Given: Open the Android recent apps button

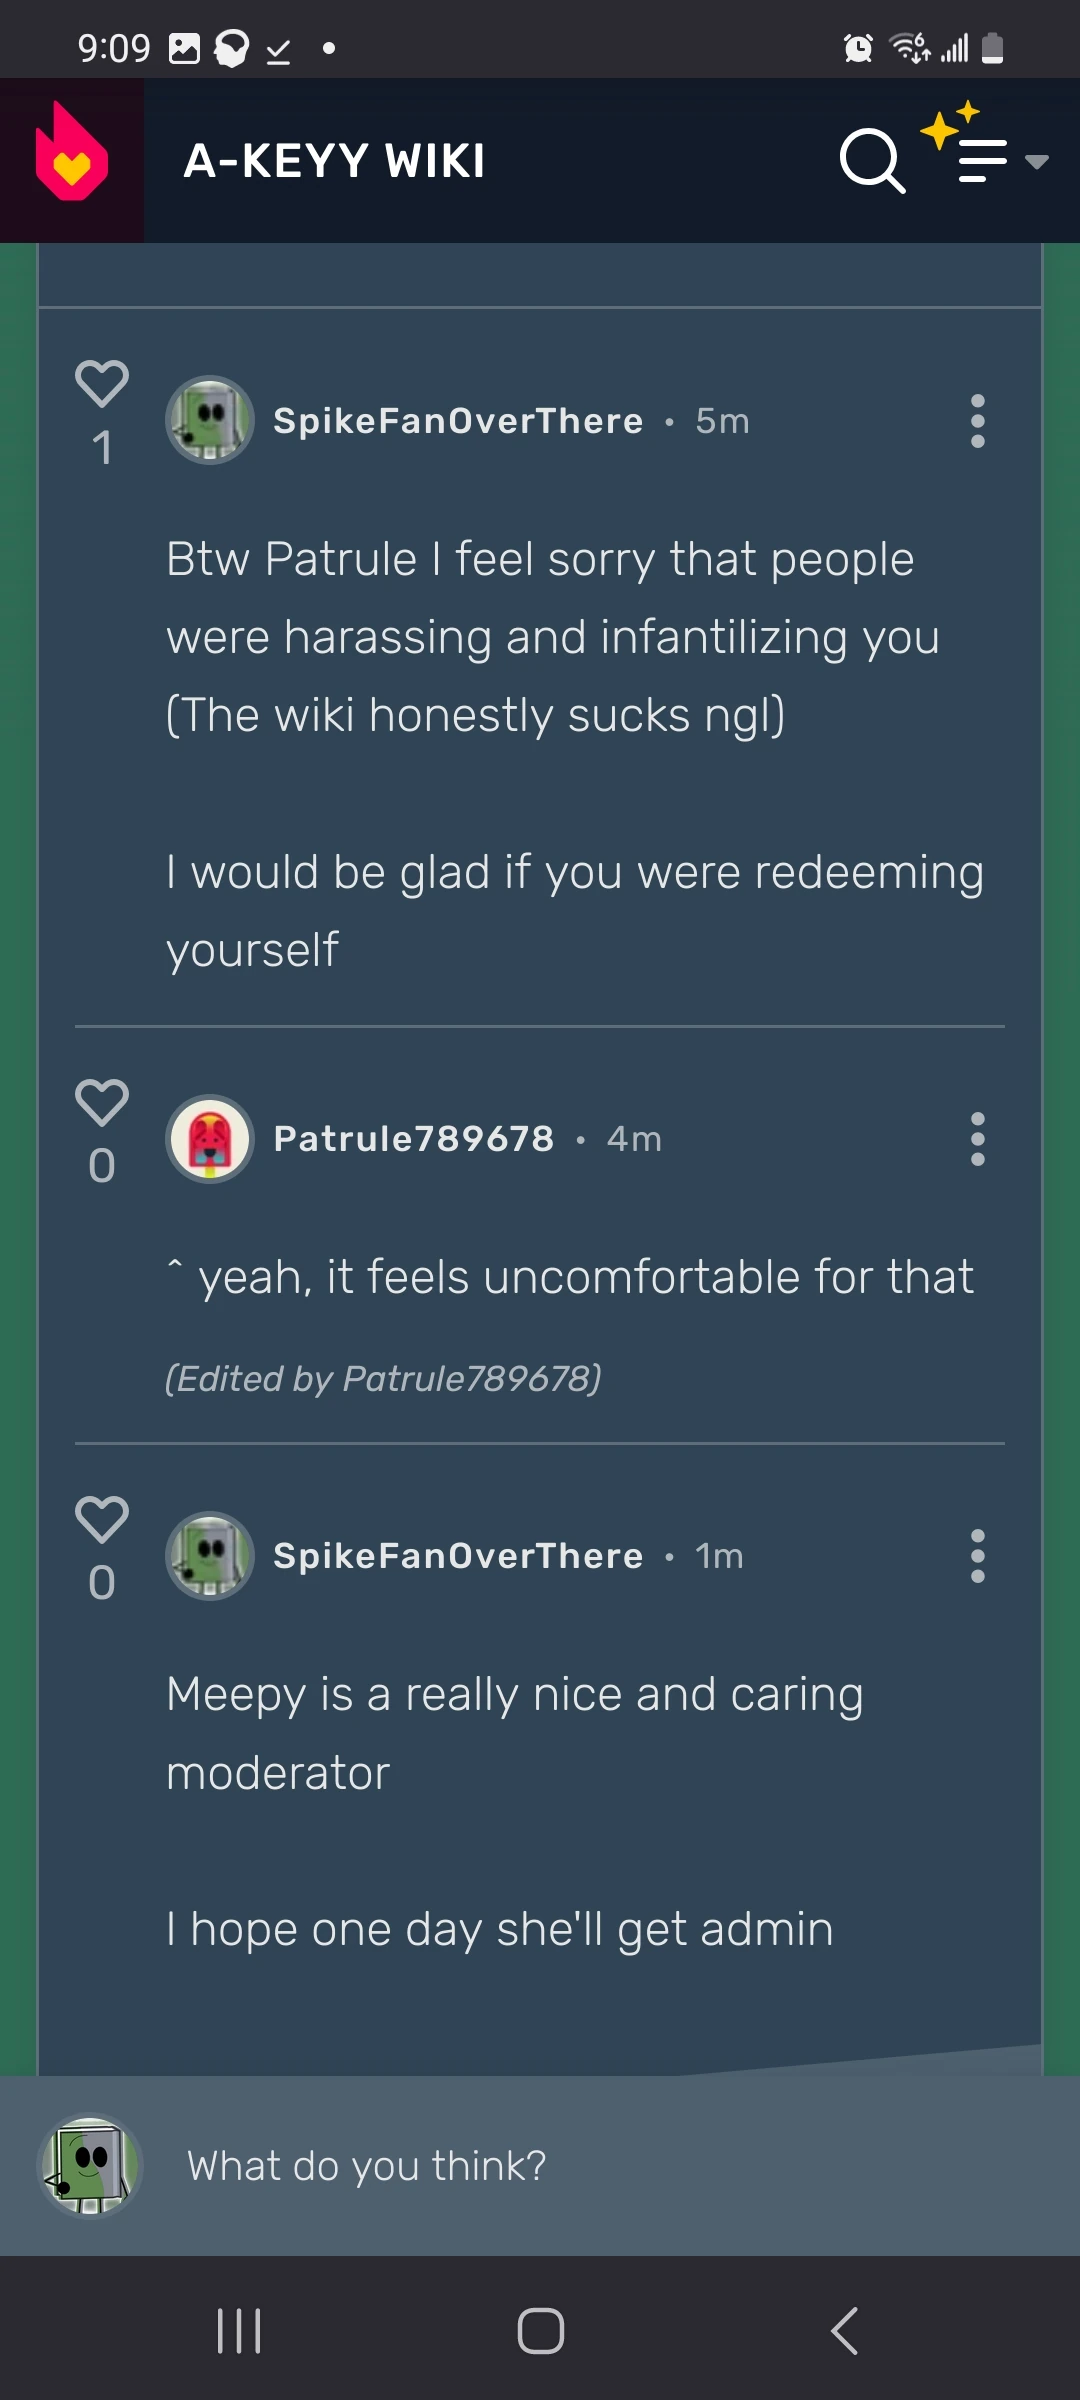Looking at the screenshot, I should 237,2330.
